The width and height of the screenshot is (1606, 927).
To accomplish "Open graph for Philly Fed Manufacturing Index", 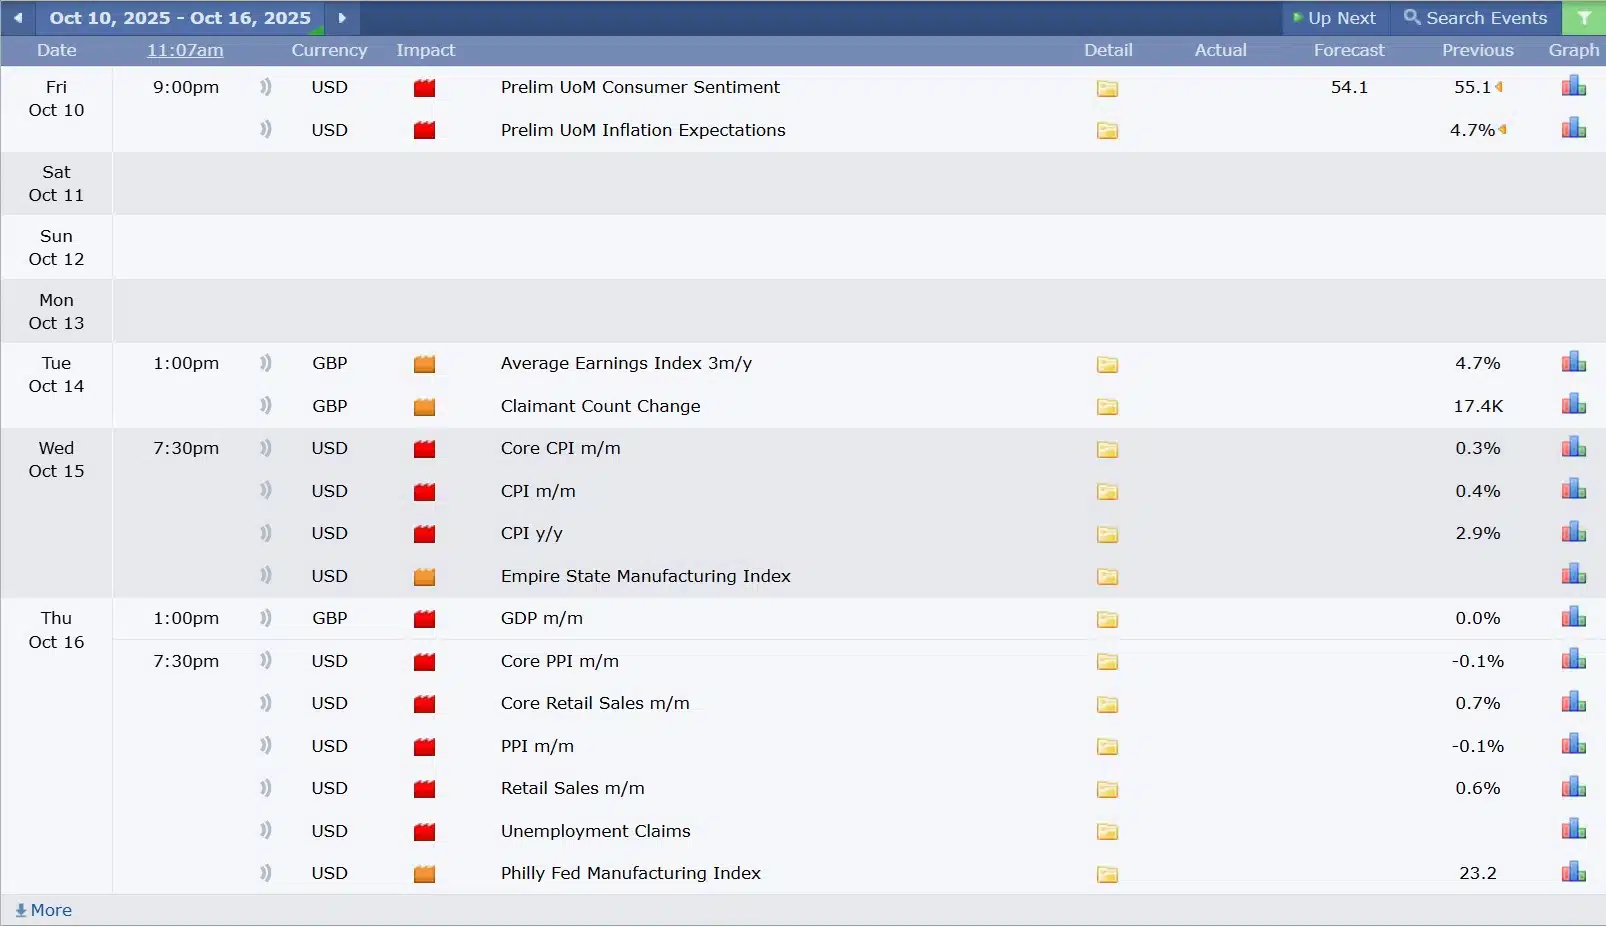I will [1573, 873].
